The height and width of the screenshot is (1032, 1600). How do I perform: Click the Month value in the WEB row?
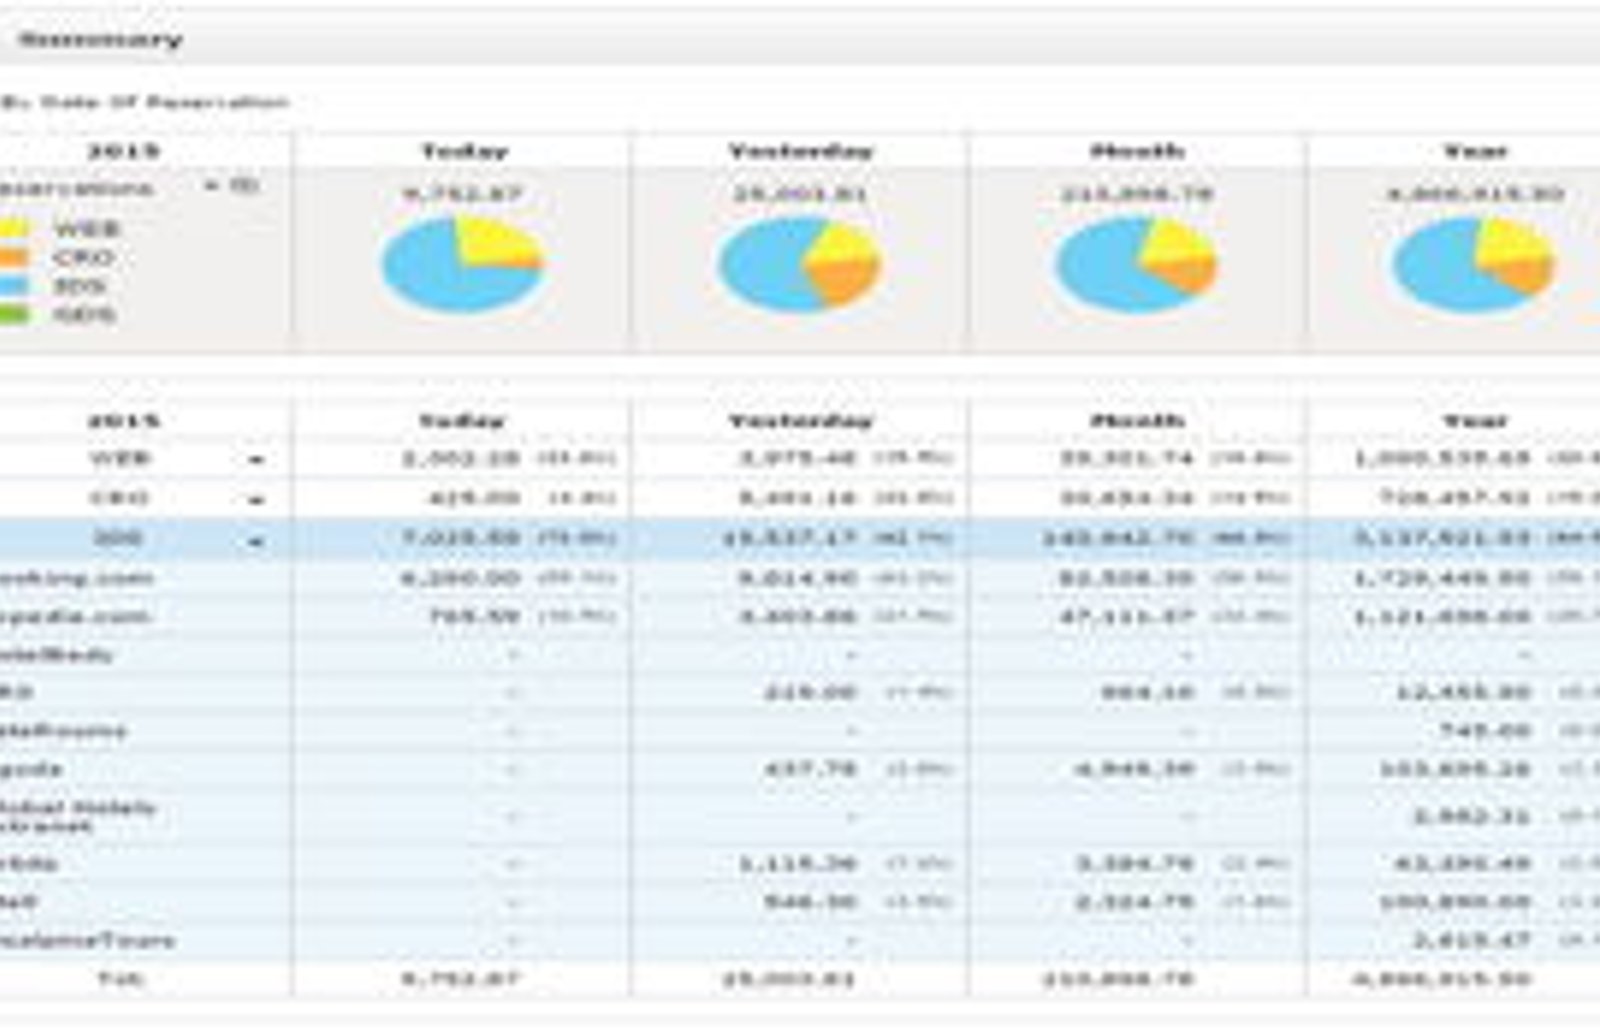1126,459
